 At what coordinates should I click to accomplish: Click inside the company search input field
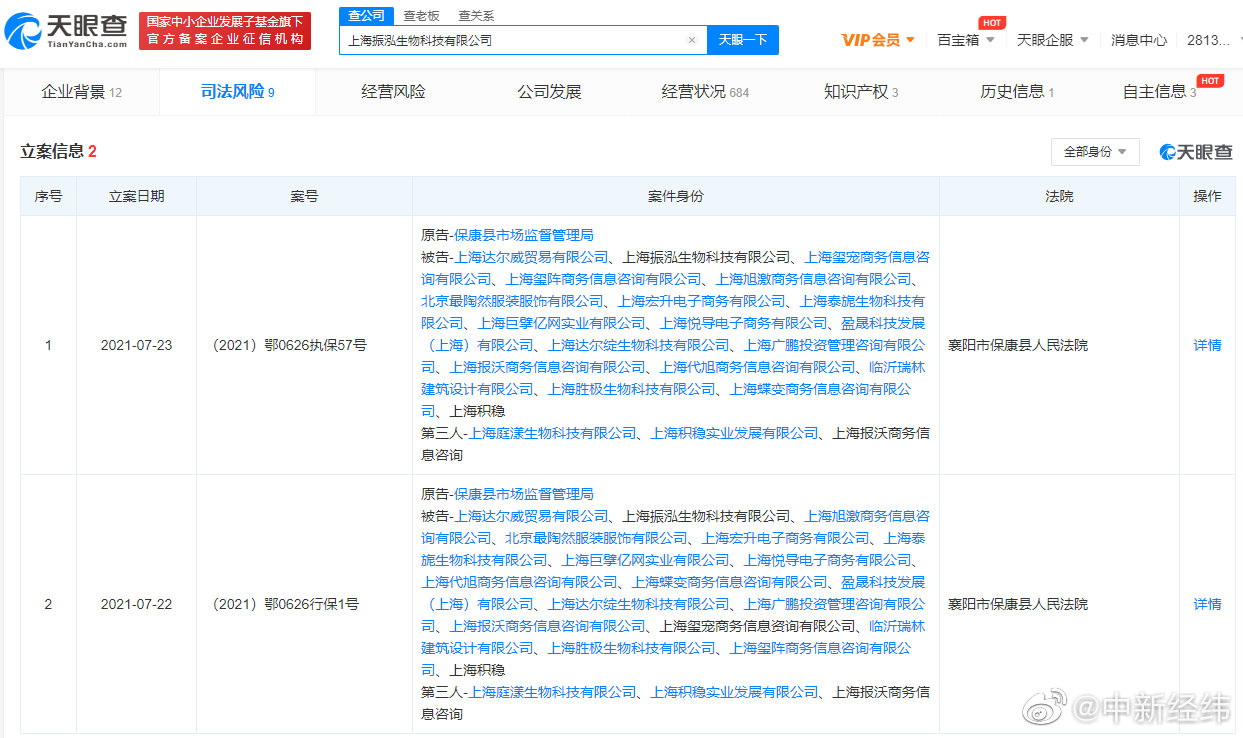coord(500,39)
